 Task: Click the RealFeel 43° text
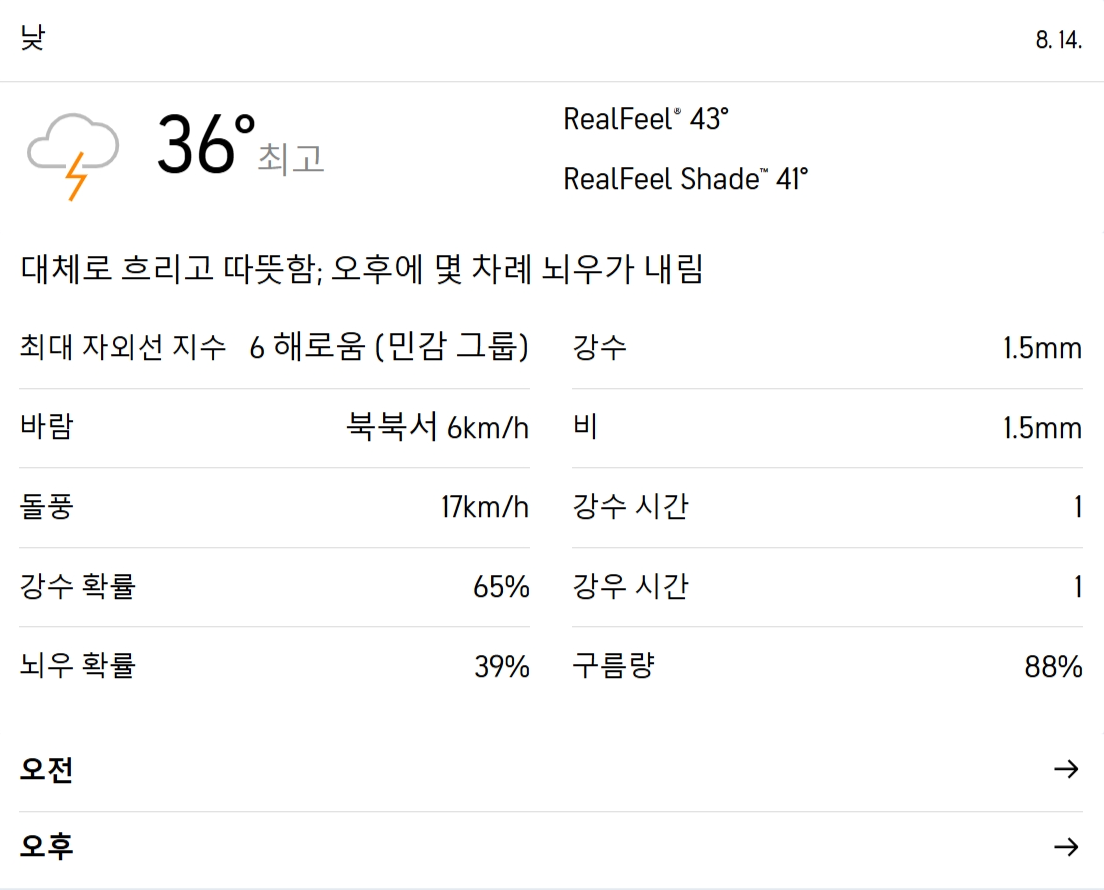point(646,119)
